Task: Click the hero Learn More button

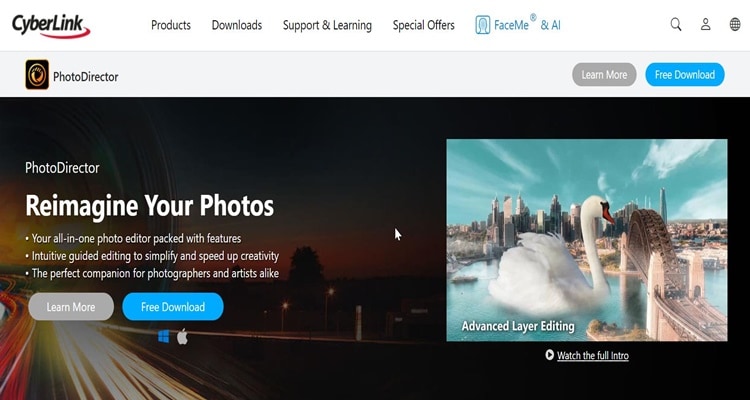Action: 71,307
